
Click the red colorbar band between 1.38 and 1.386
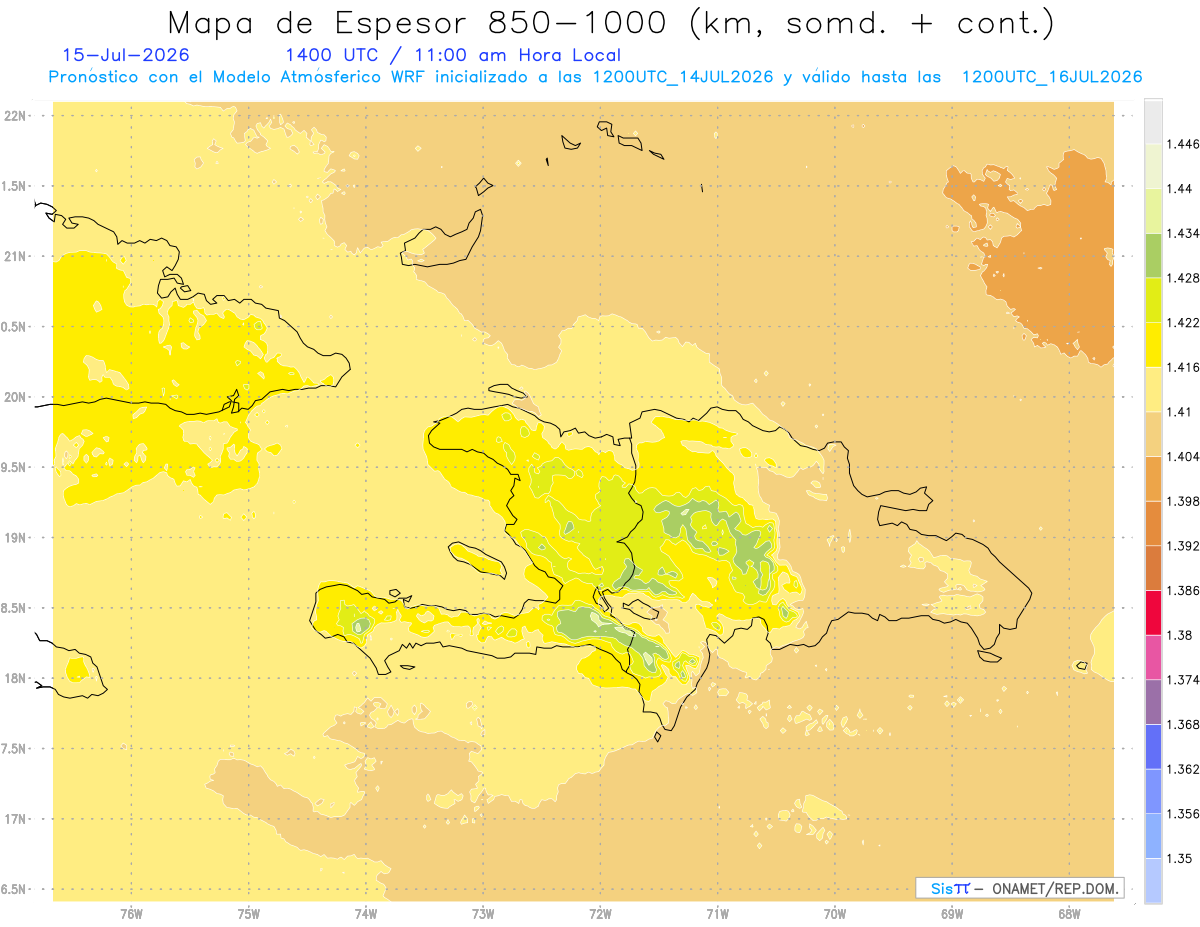1153,612
